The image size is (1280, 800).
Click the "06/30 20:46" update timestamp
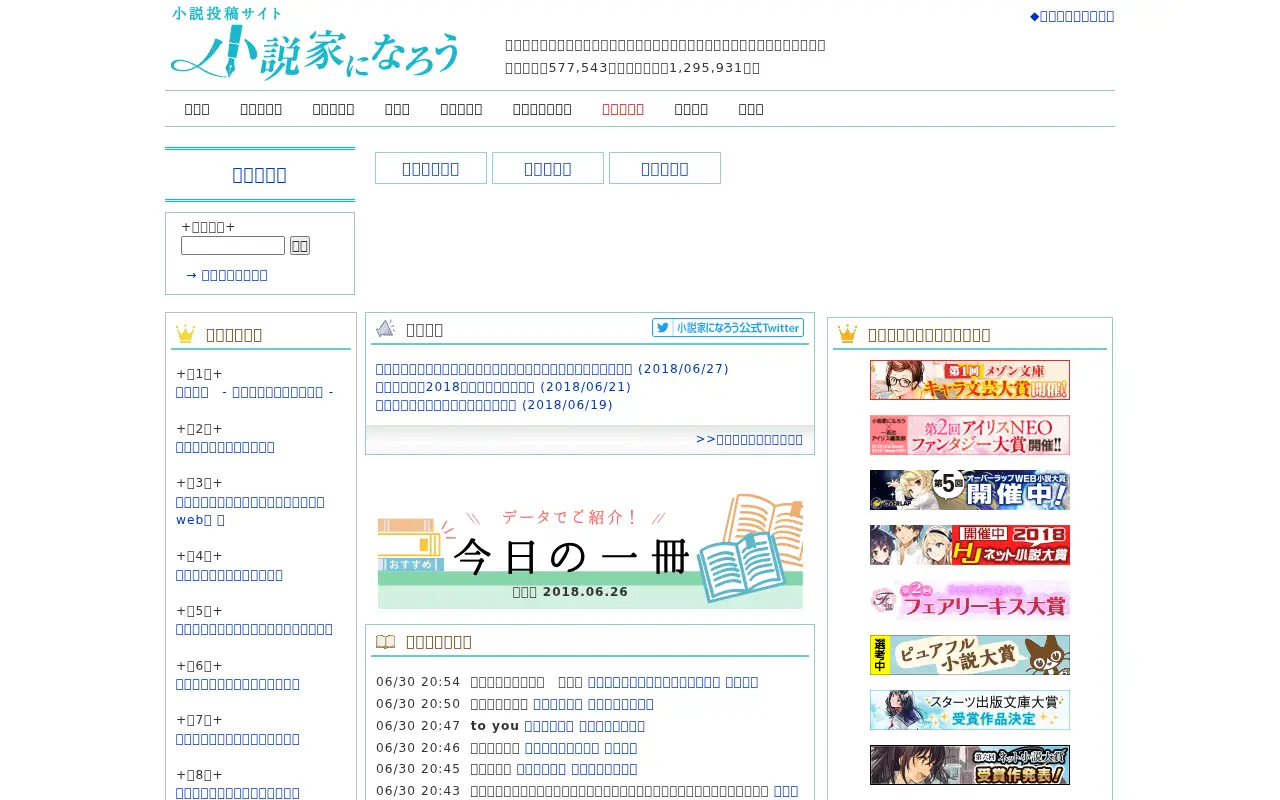pos(418,748)
